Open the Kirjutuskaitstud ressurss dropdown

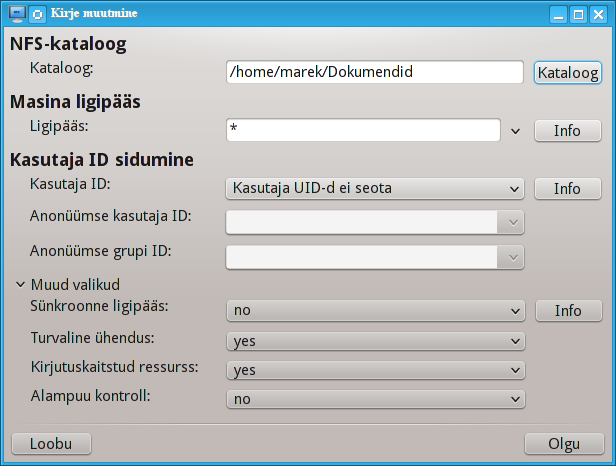[x=376, y=370]
